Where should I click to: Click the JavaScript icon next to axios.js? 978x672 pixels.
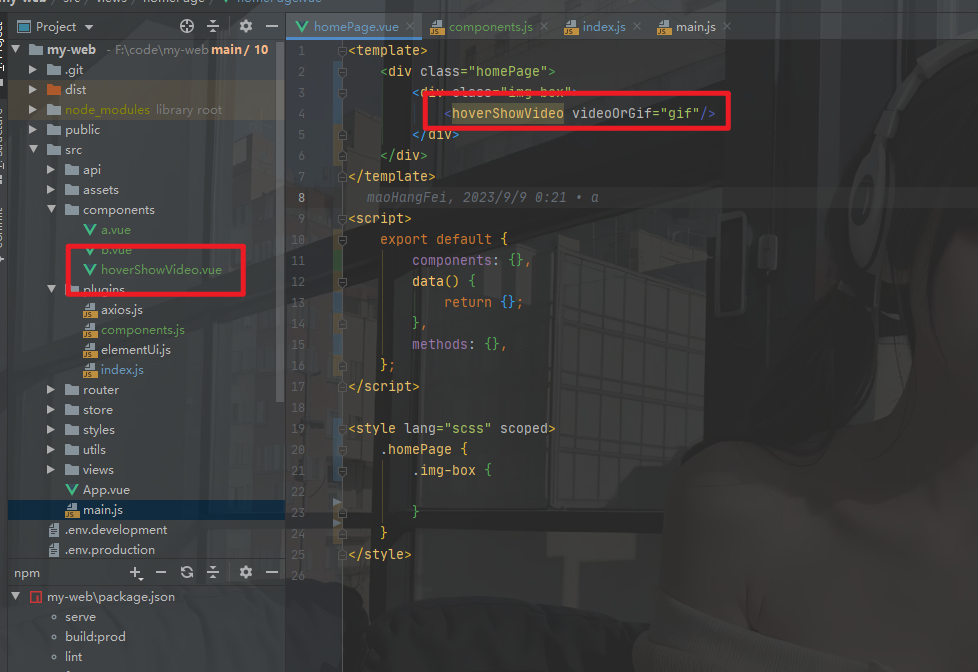tap(90, 309)
